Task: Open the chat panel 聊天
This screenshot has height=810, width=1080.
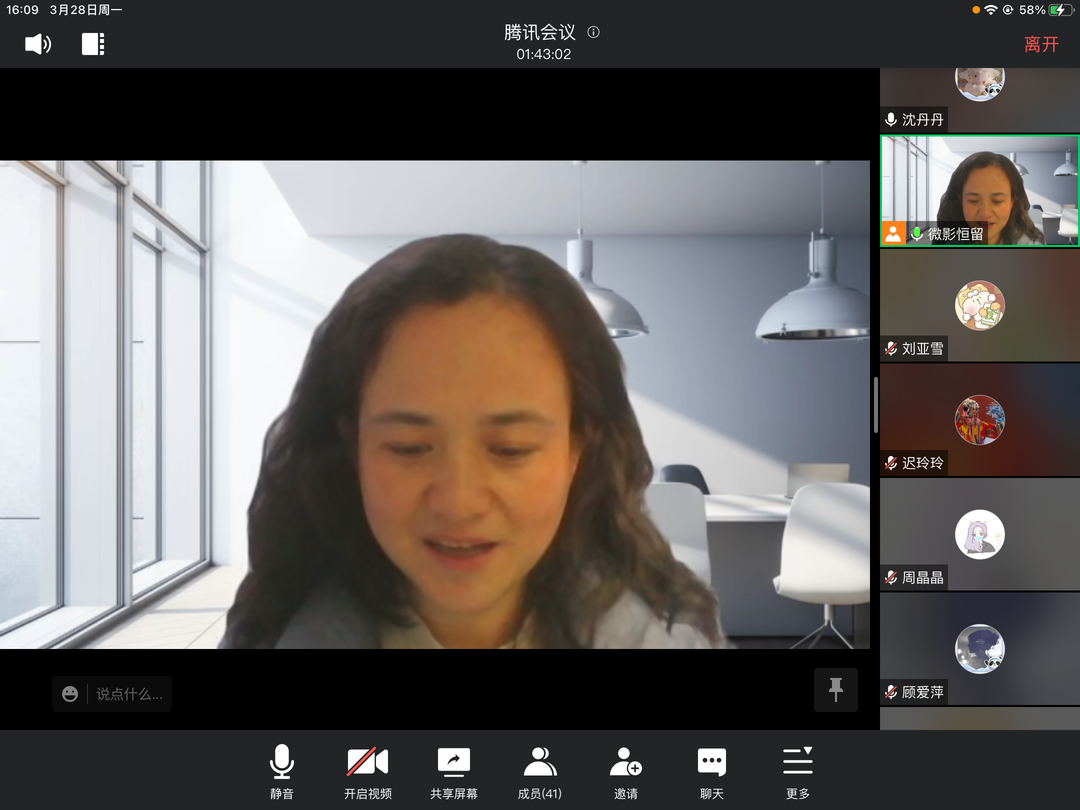Action: 712,771
